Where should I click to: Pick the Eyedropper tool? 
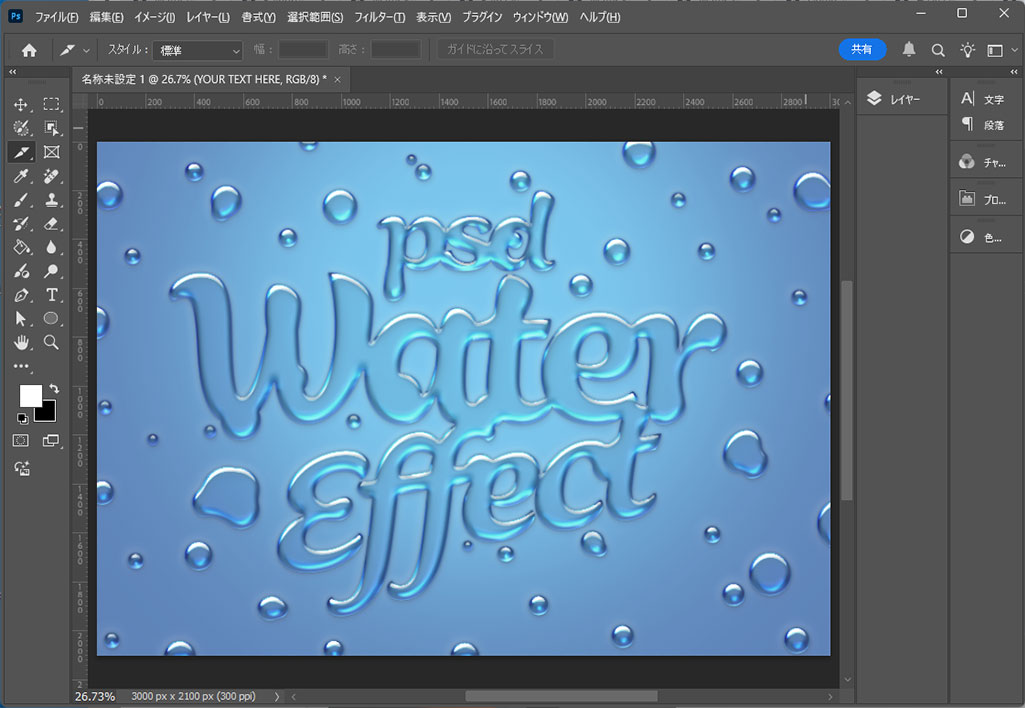pos(21,176)
